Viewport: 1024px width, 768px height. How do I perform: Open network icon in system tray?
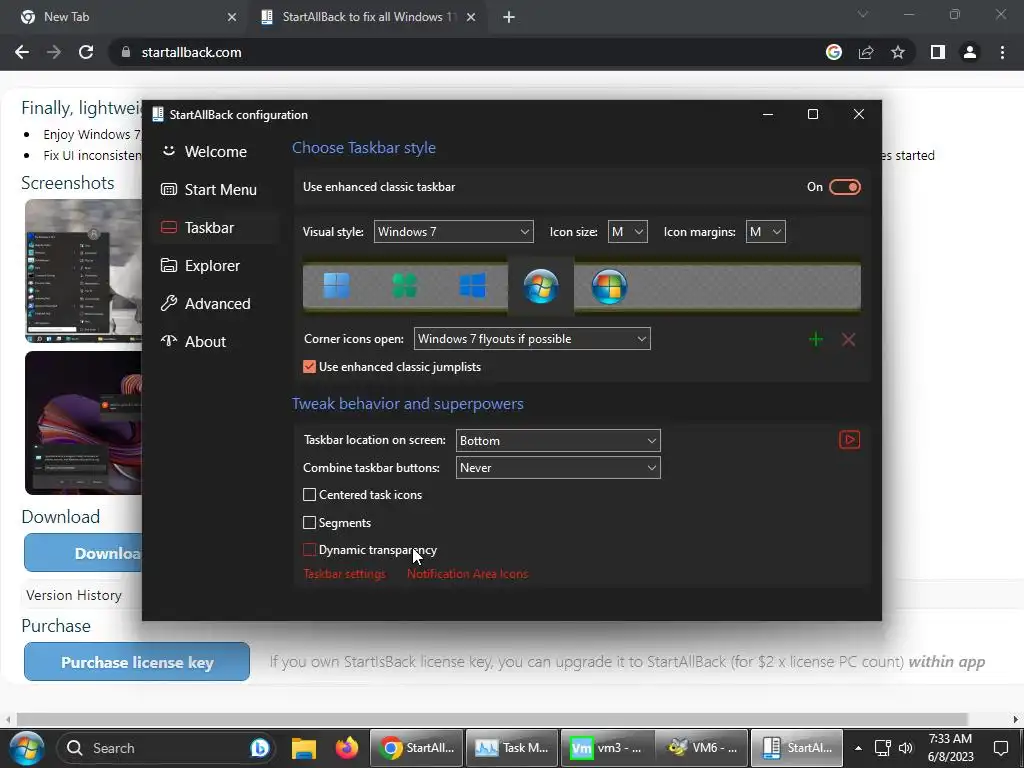882,748
